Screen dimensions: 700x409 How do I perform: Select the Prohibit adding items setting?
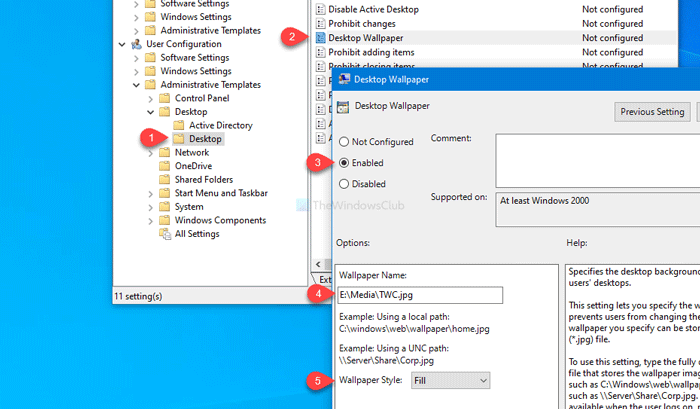371,52
